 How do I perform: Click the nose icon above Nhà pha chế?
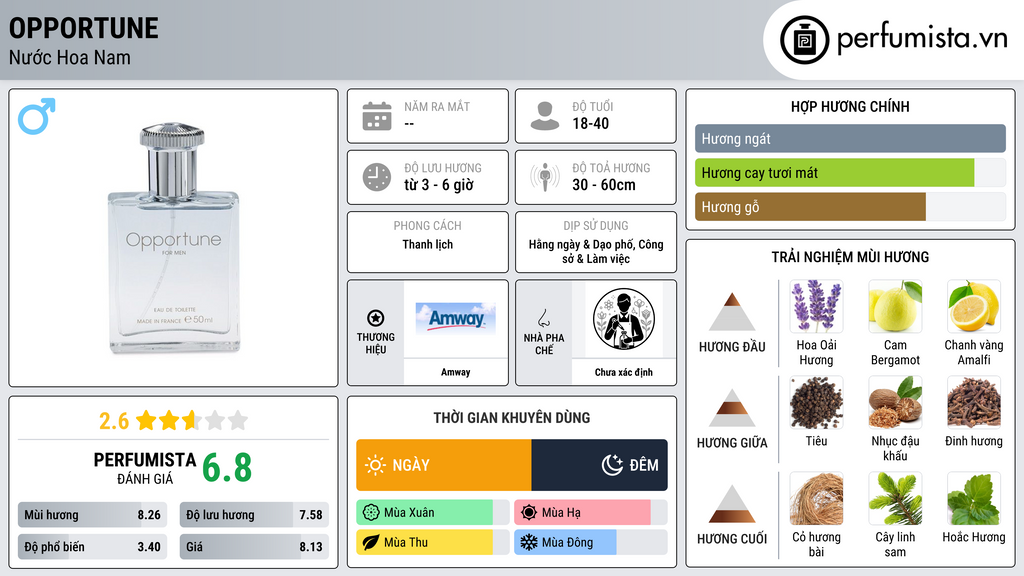pos(543,318)
